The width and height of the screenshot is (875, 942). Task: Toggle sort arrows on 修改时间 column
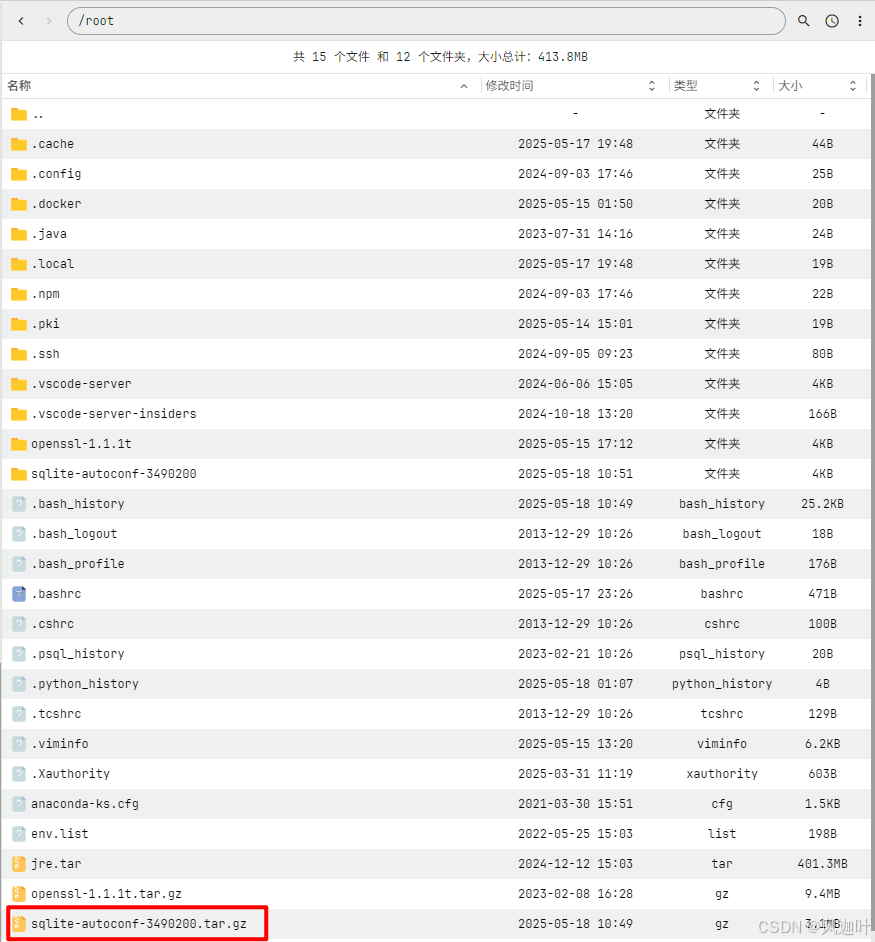pyautogui.click(x=651, y=85)
